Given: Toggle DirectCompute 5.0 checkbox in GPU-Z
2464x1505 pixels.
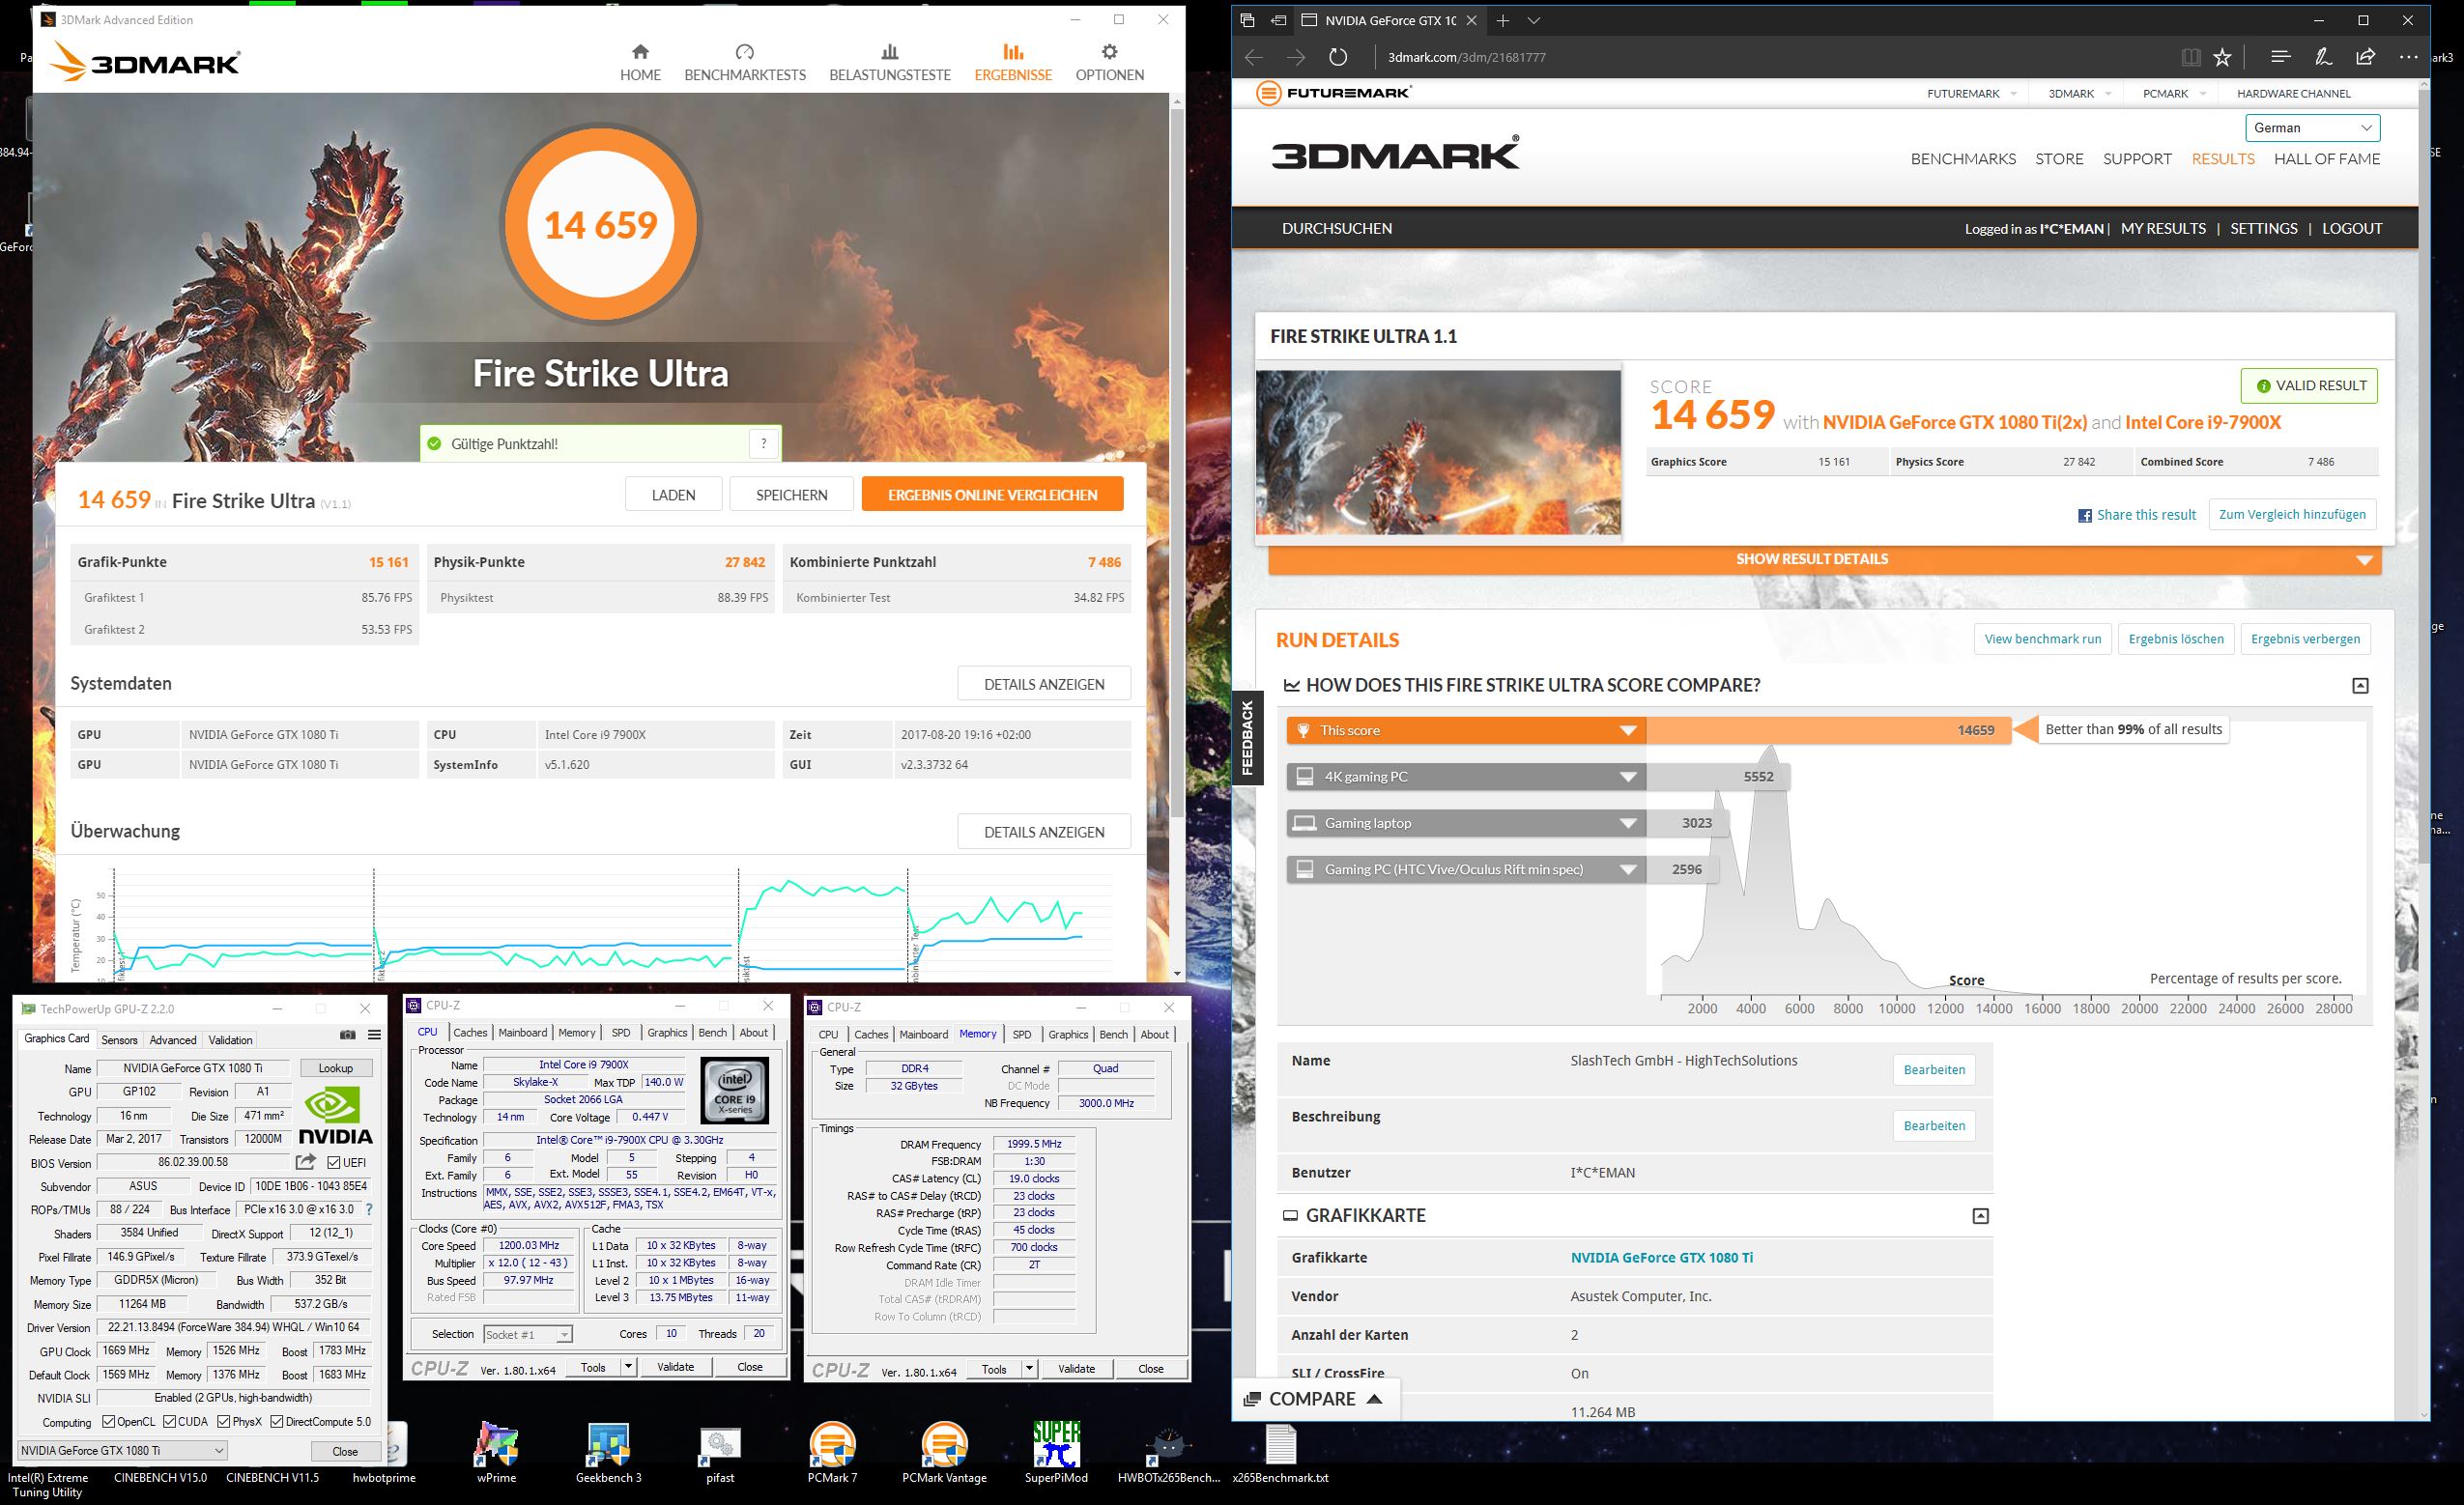Looking at the screenshot, I should coord(277,1422).
